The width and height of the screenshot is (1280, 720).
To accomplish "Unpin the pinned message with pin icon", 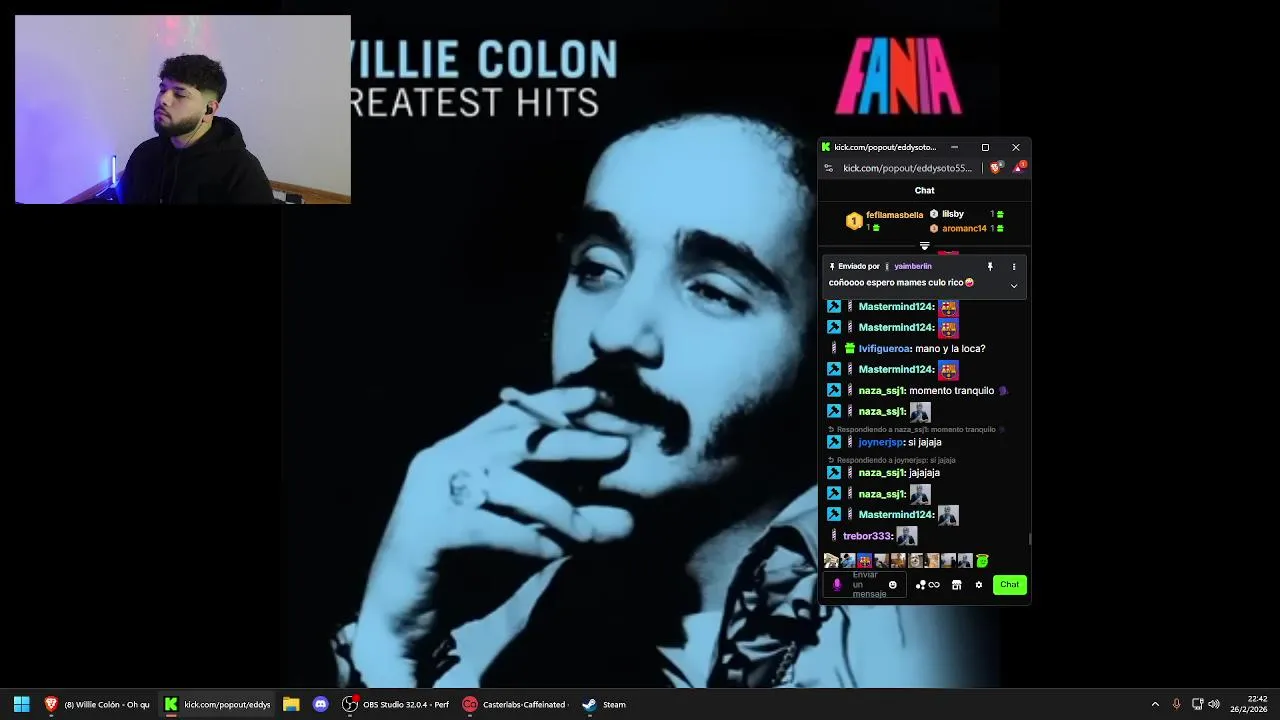I will (x=990, y=267).
